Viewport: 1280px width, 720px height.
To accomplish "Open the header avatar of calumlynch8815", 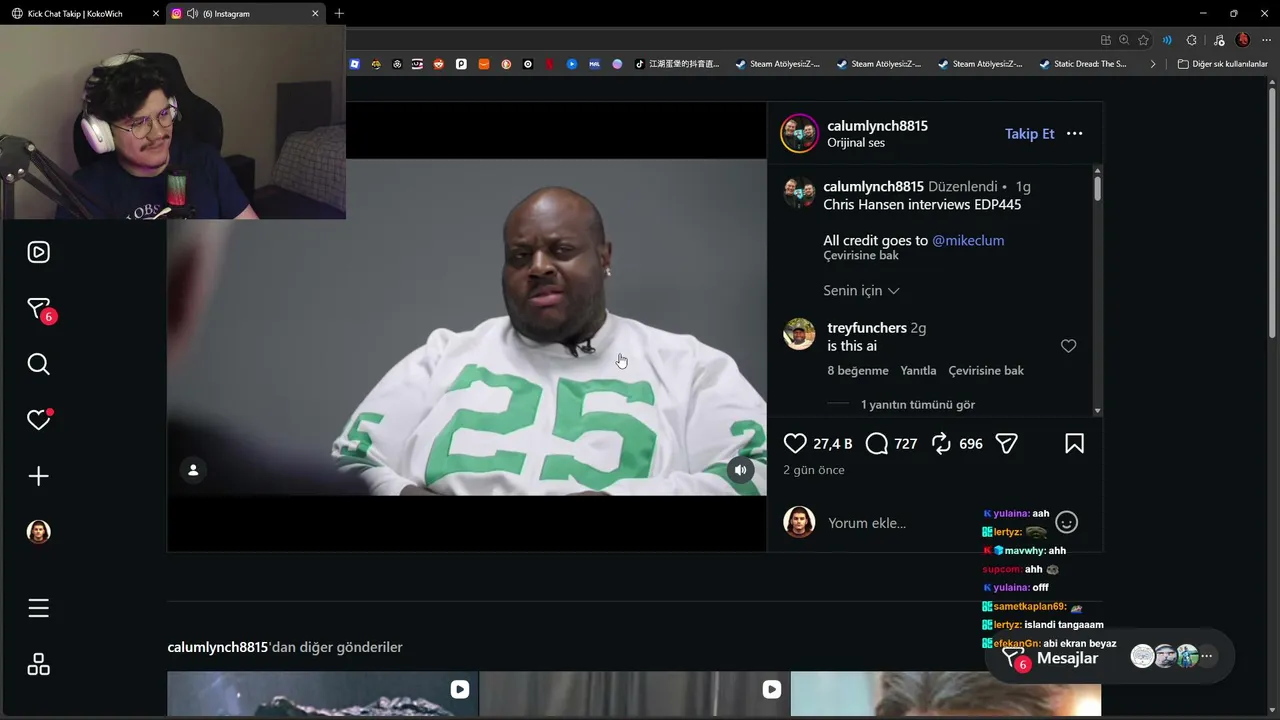I will click(x=799, y=134).
